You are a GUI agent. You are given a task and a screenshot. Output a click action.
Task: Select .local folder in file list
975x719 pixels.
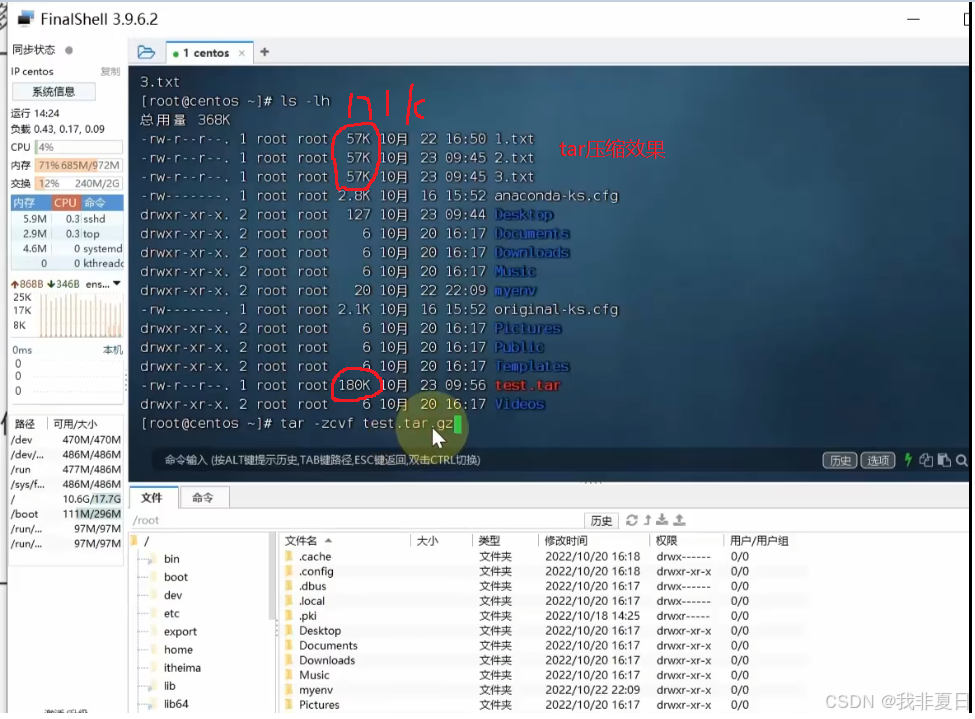(312, 601)
